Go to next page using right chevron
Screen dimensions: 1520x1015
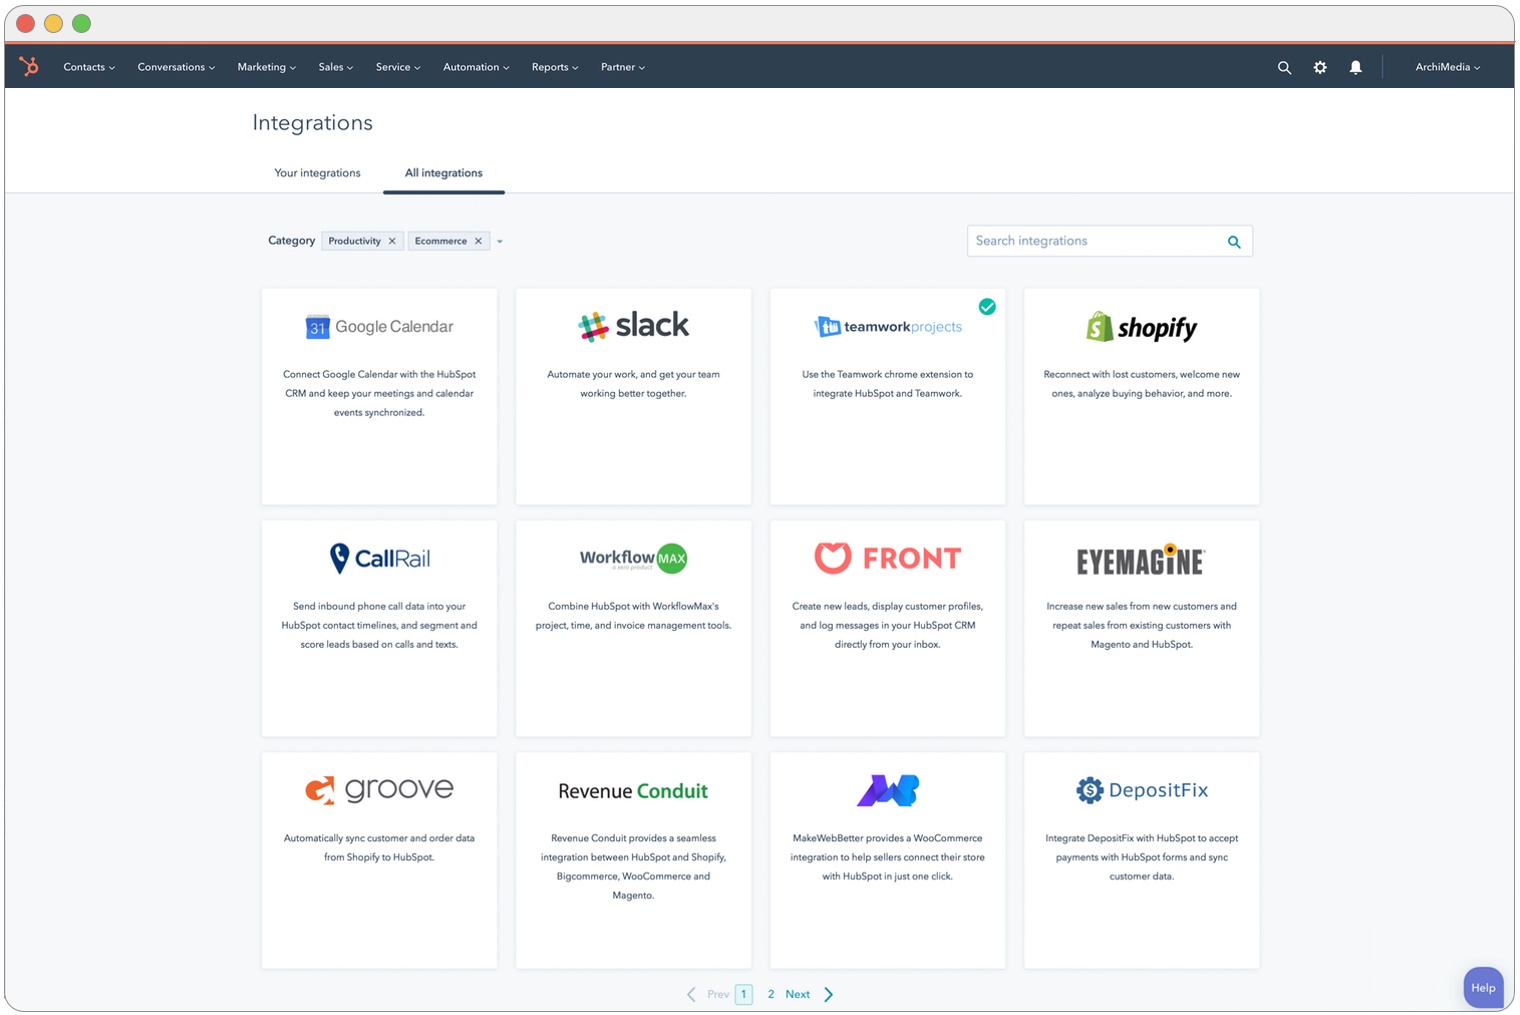coord(828,994)
